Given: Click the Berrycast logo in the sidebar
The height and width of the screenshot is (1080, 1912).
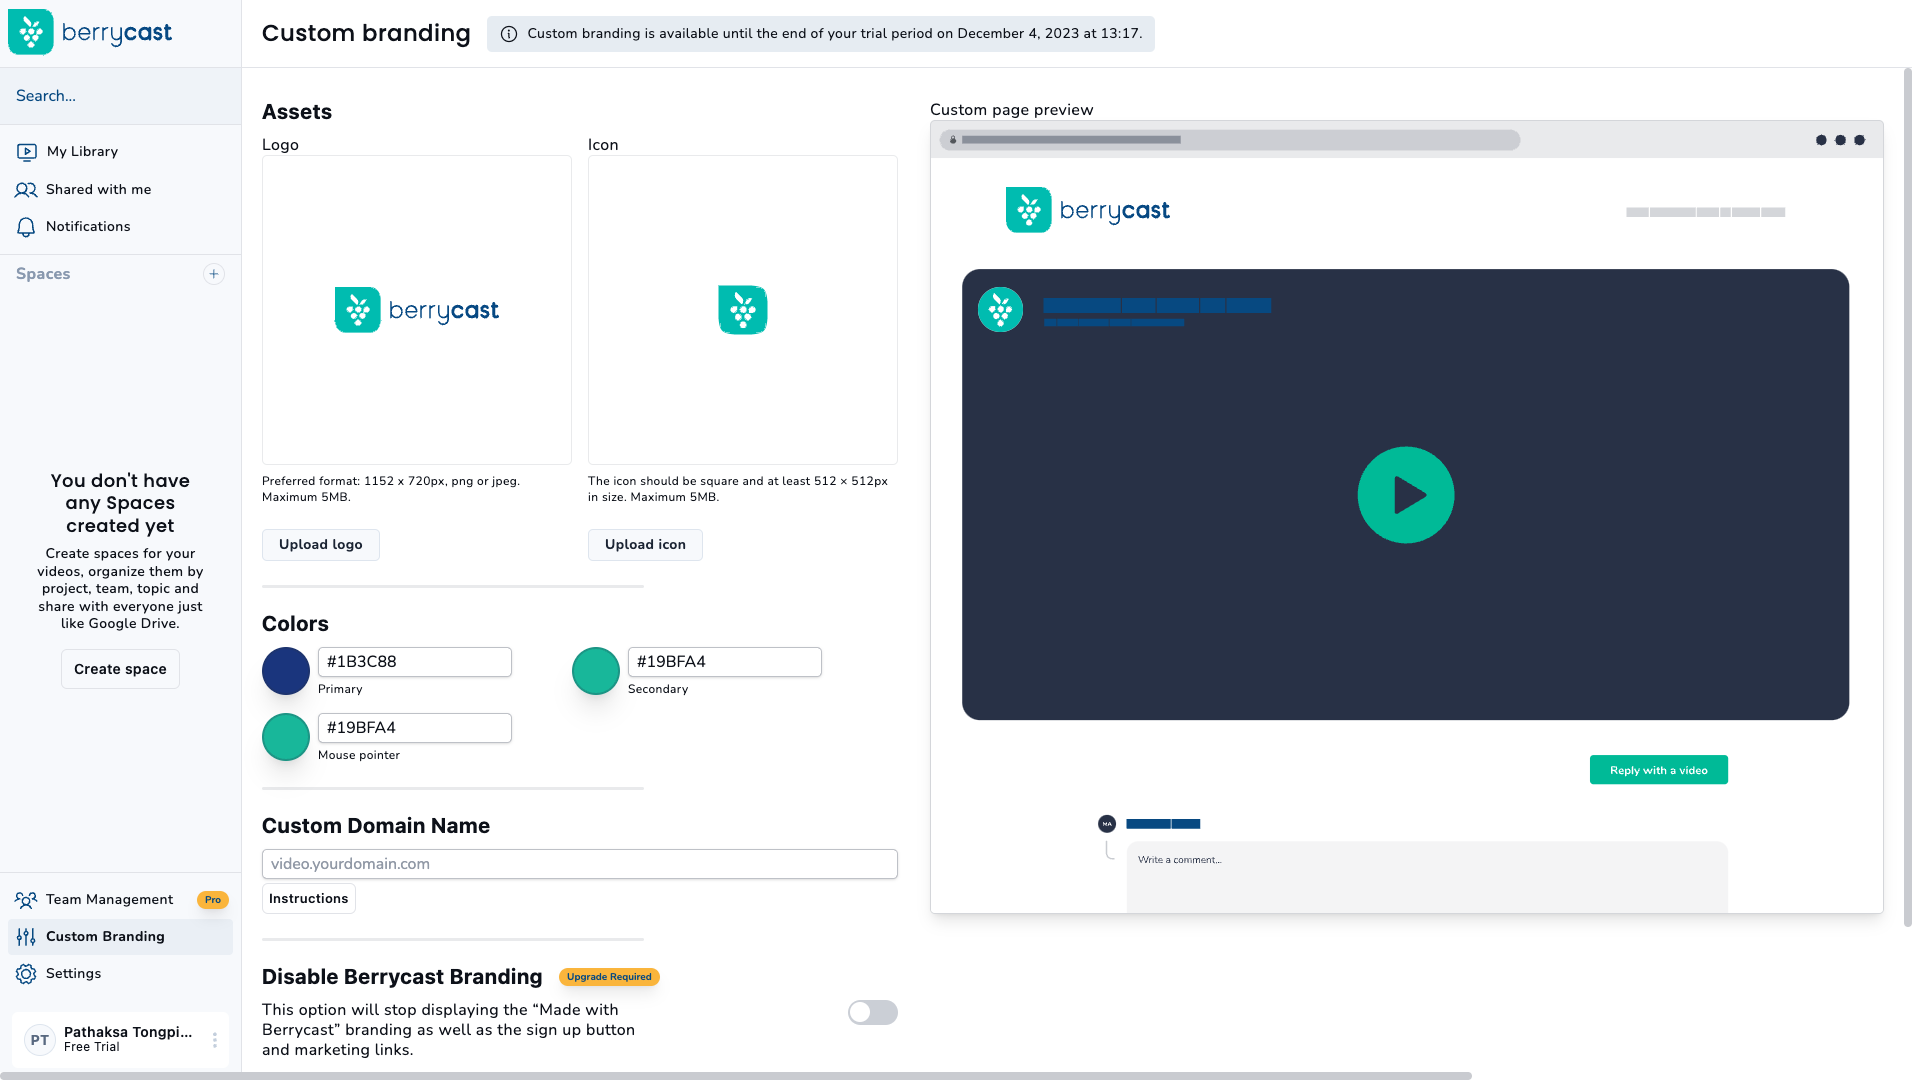Looking at the screenshot, I should pos(90,33).
